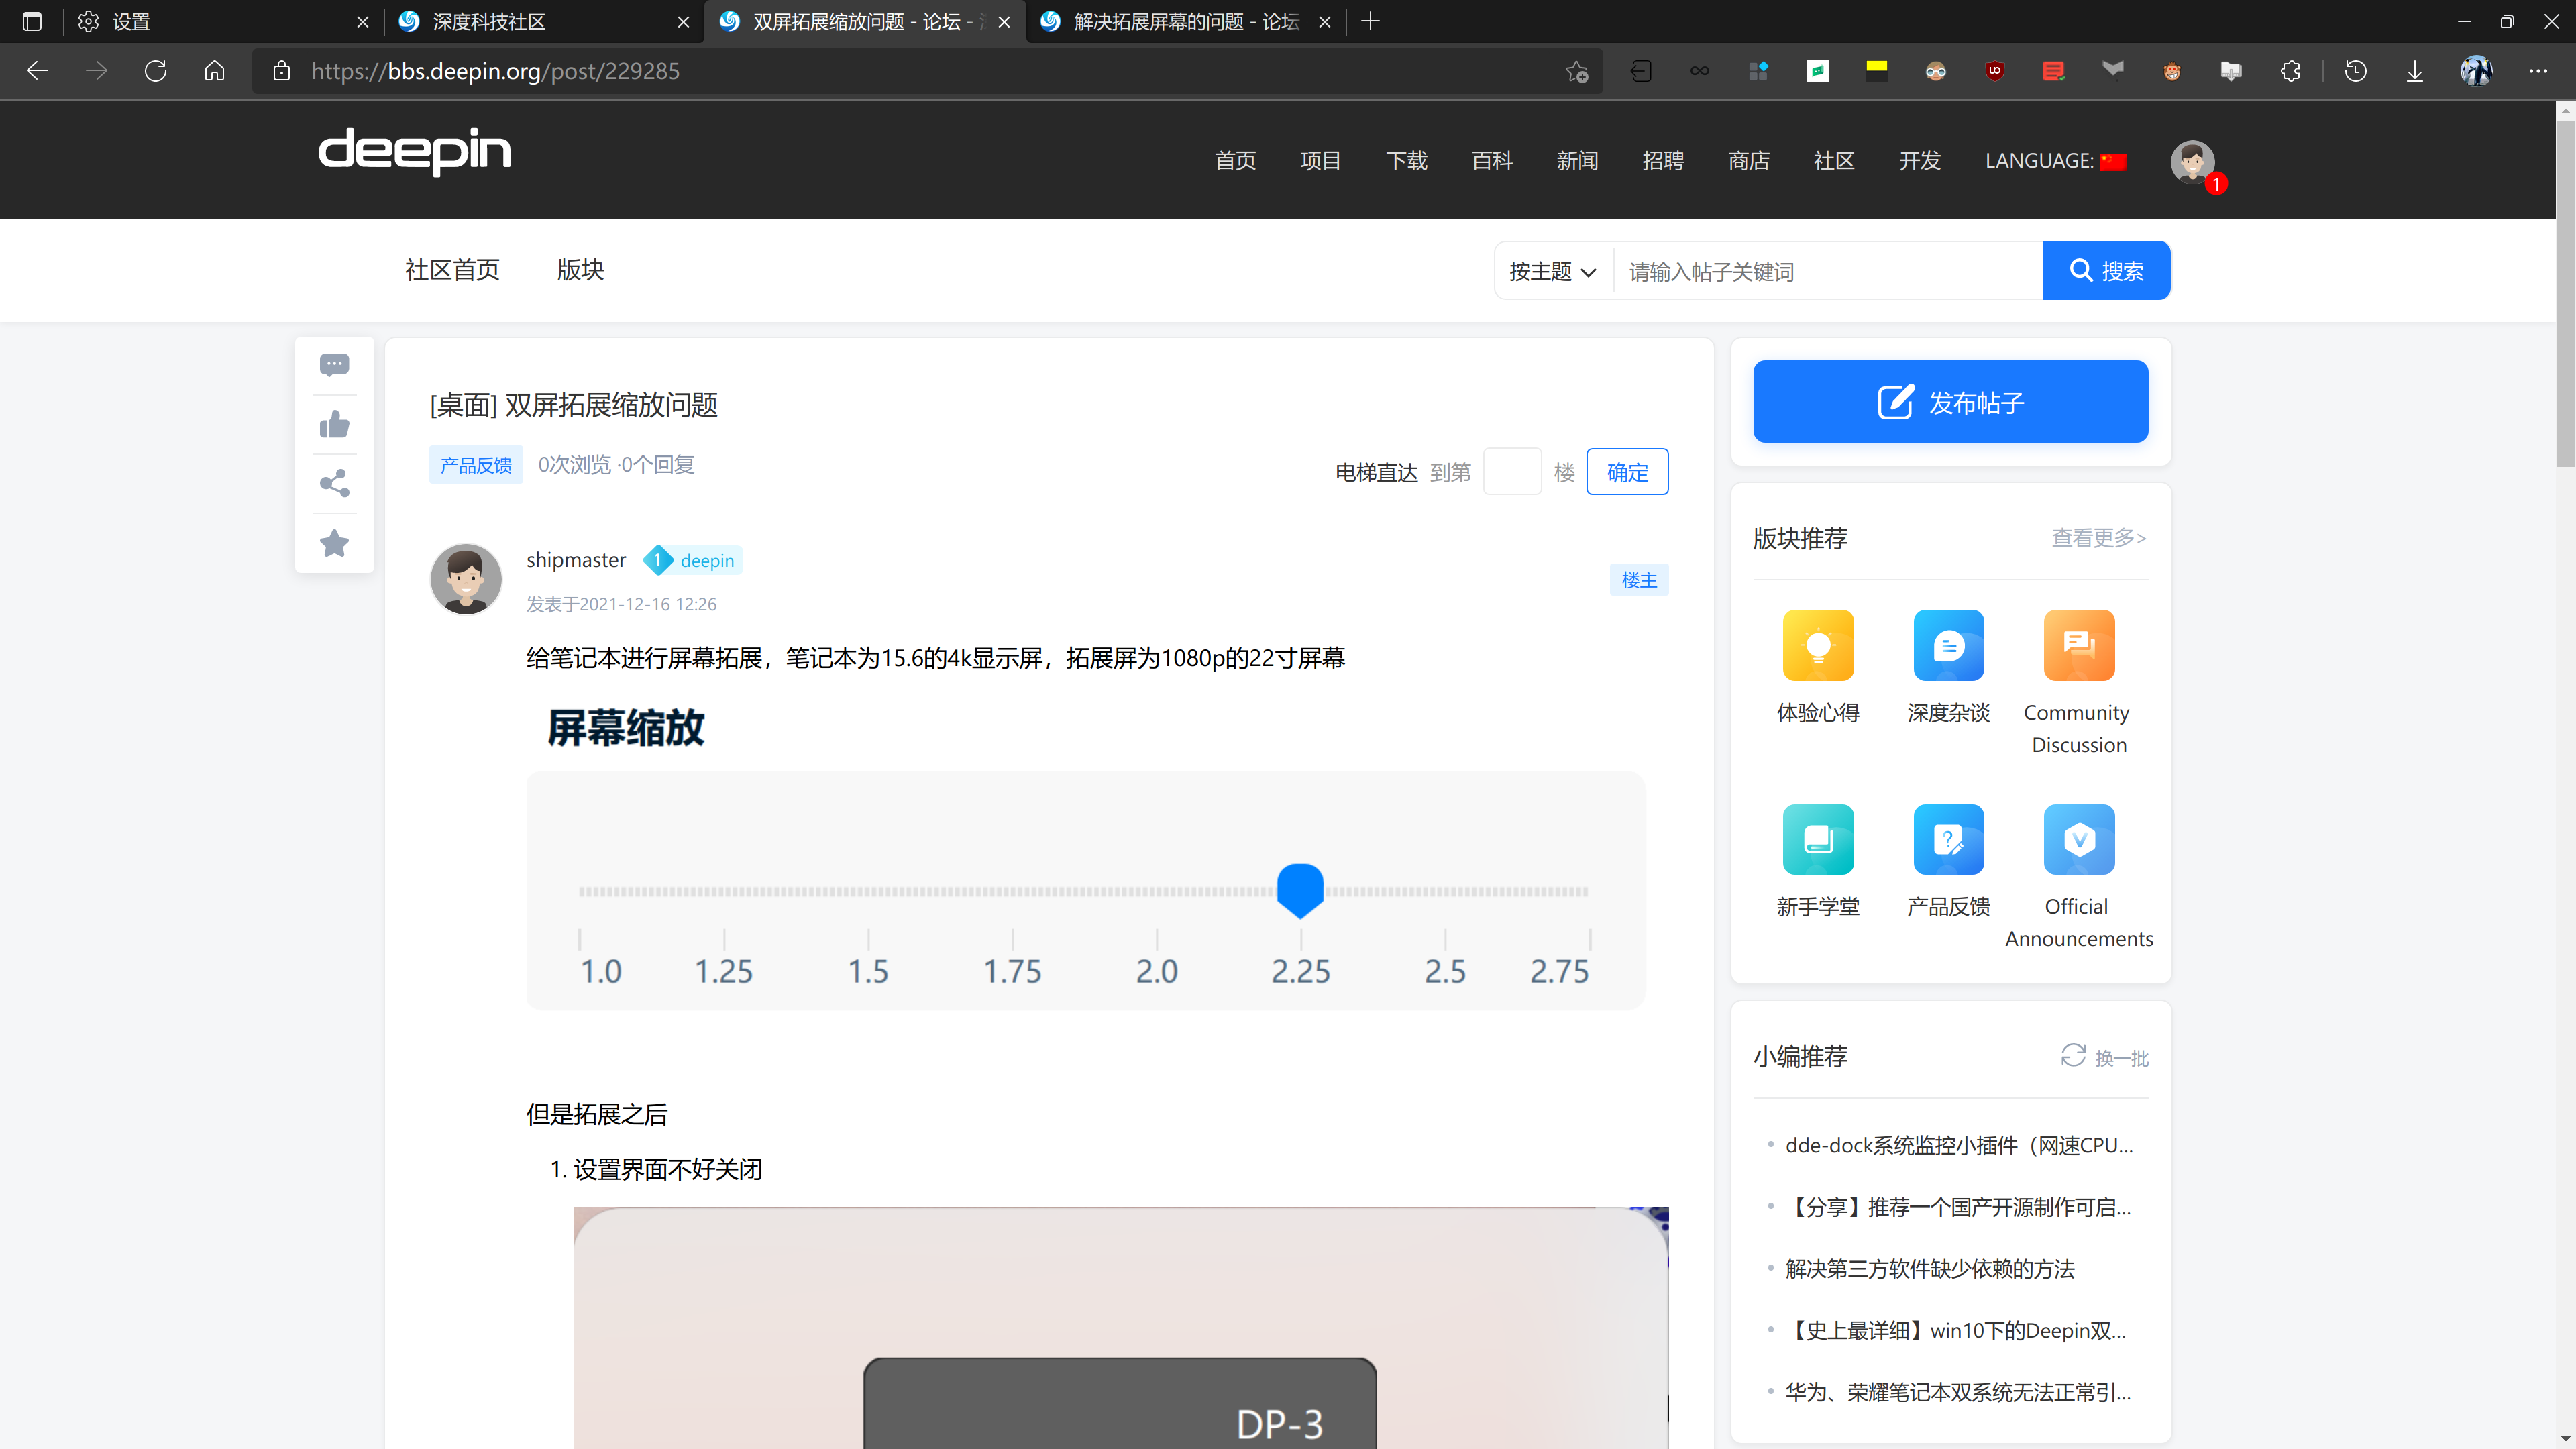Click the 发布帖子 button
The image size is (2576, 1449).
pos(1950,402)
